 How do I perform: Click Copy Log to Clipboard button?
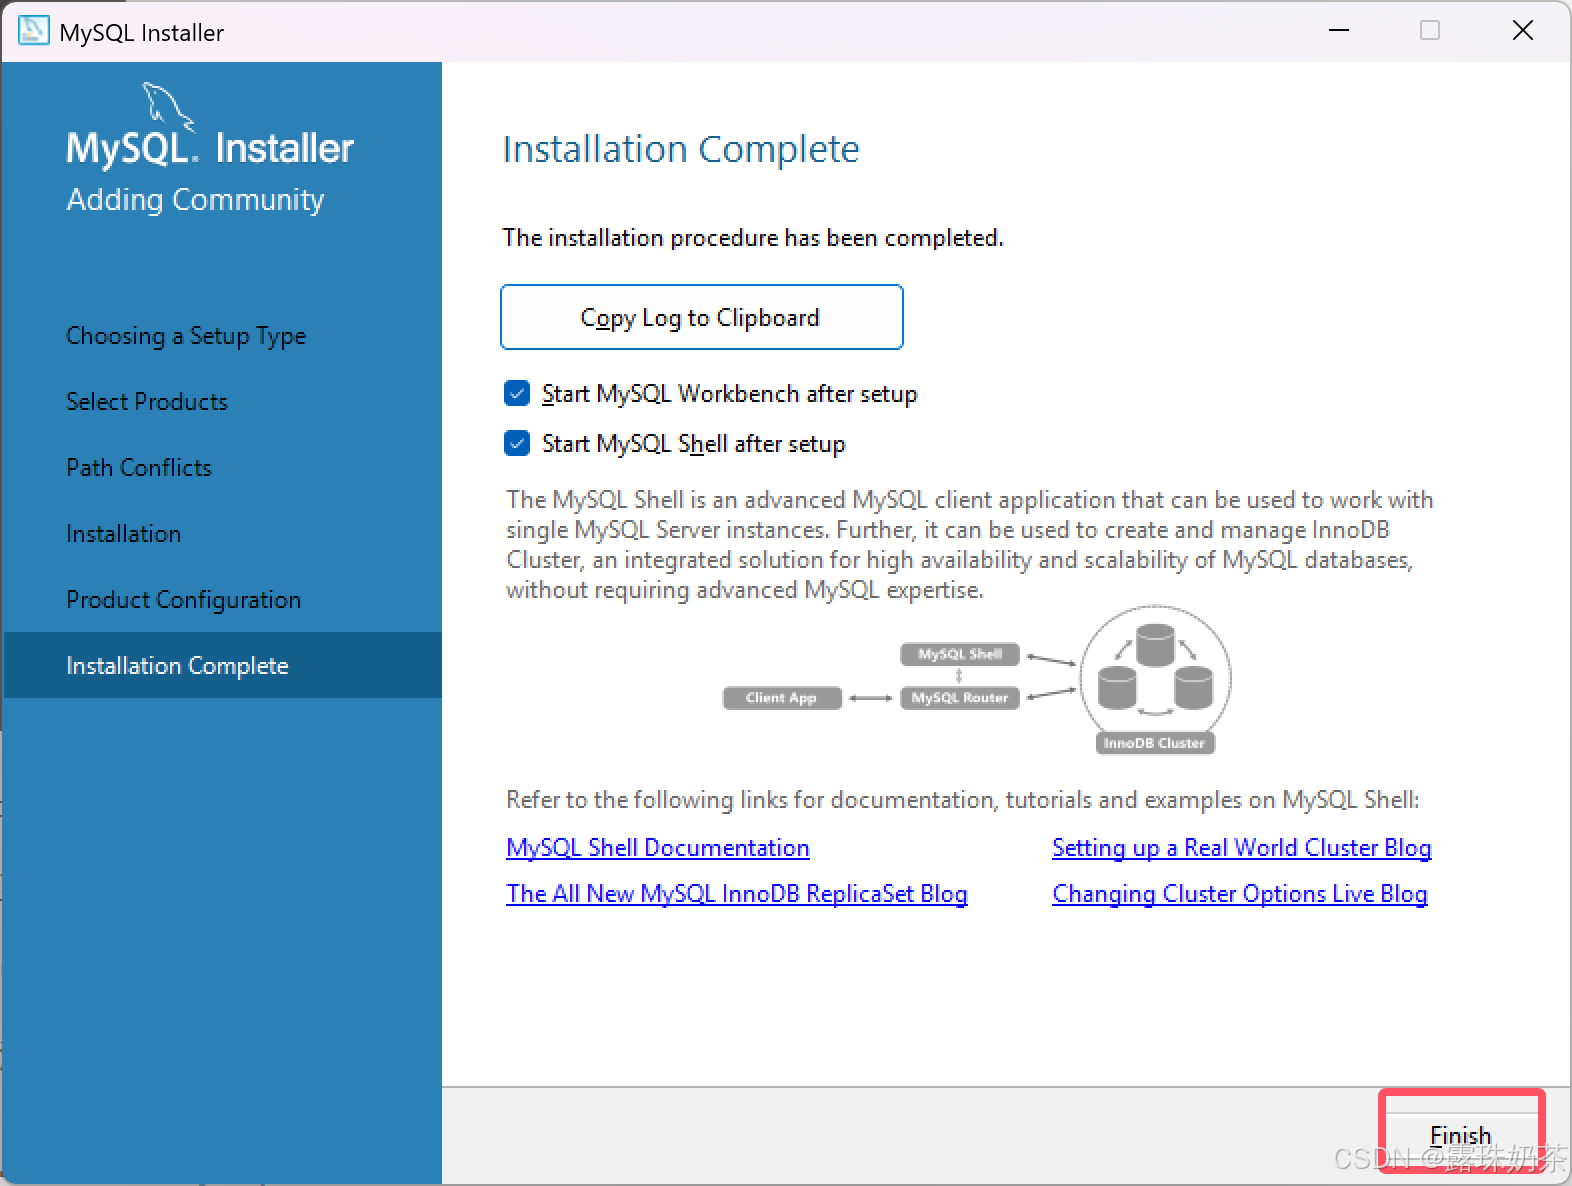[702, 317]
